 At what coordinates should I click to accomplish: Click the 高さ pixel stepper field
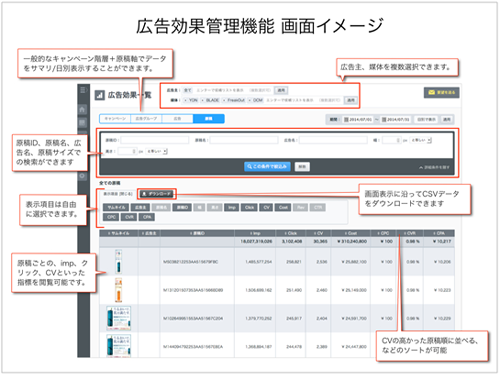(127, 151)
